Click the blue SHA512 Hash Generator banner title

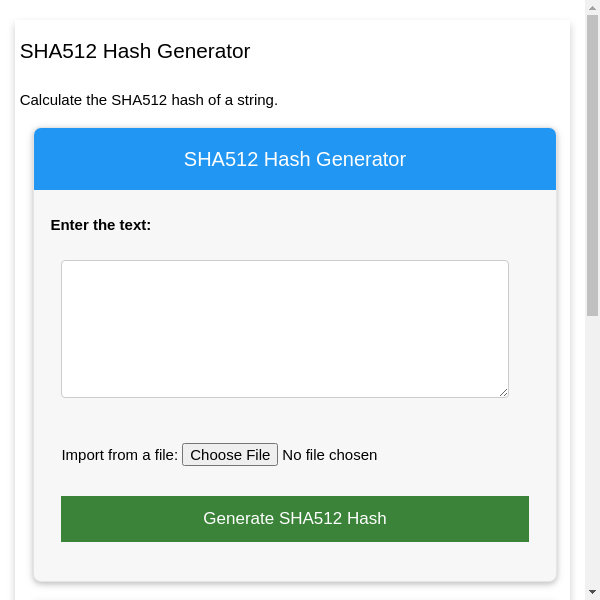pos(295,159)
